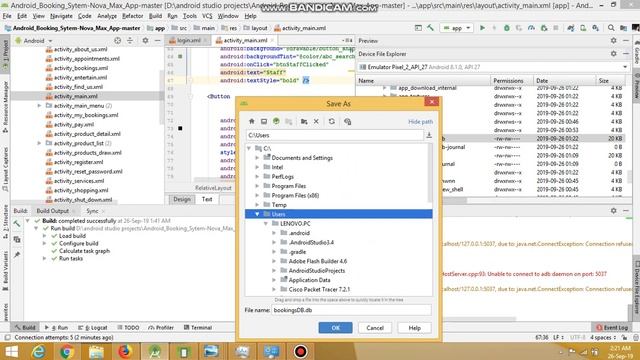Open Internet Explorer from the taskbar
This screenshot has width=640, height=360.
(x=38, y=351)
